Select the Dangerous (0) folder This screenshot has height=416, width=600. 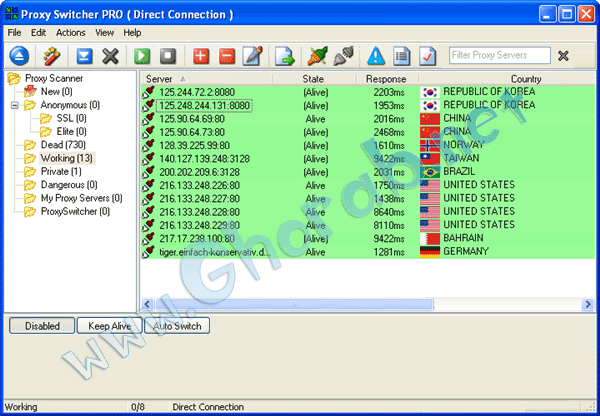tap(69, 185)
